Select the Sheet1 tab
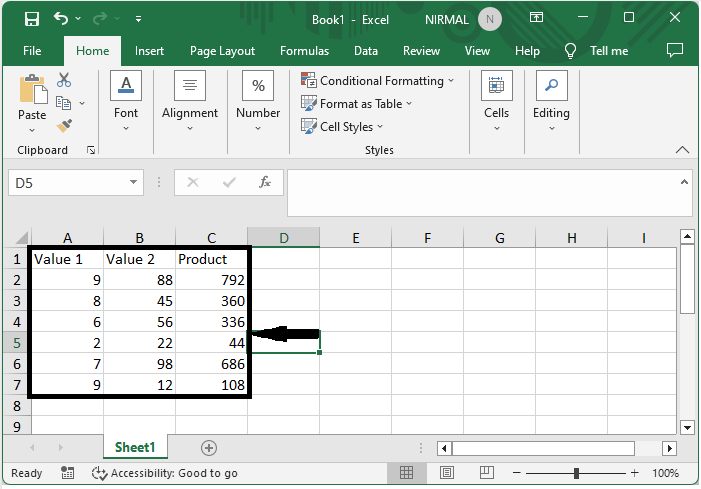This screenshot has height=489, width=701. pos(135,447)
